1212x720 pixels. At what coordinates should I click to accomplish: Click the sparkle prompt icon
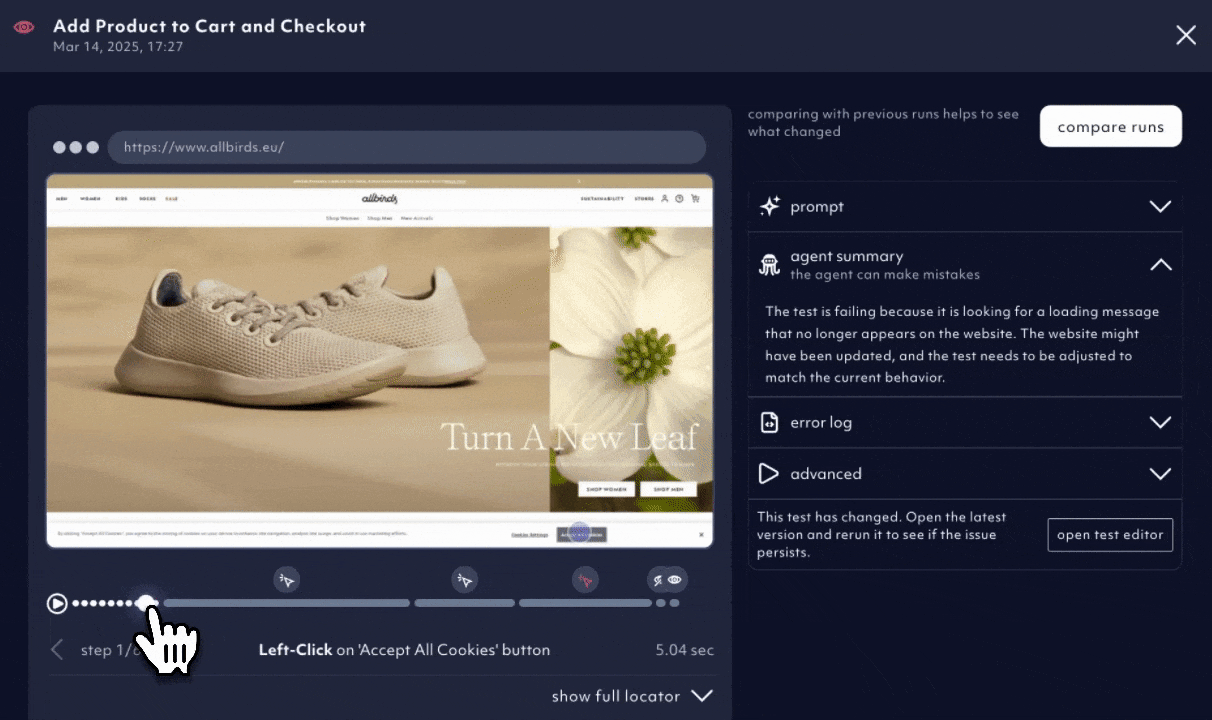[769, 206]
